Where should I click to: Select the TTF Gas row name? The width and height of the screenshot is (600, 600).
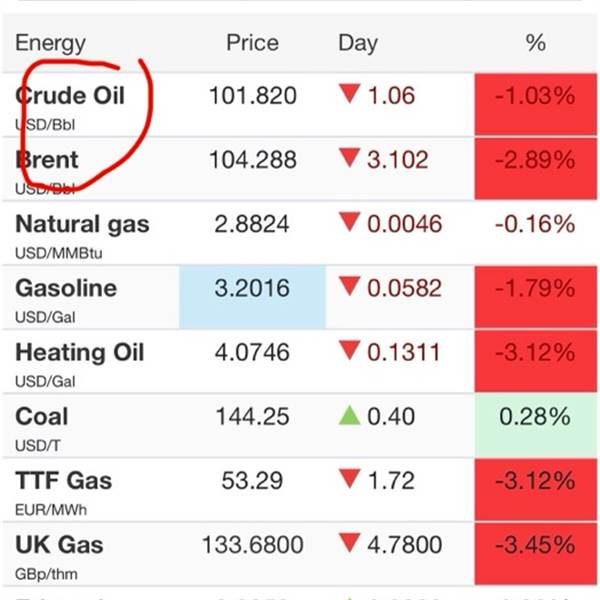pos(64,480)
